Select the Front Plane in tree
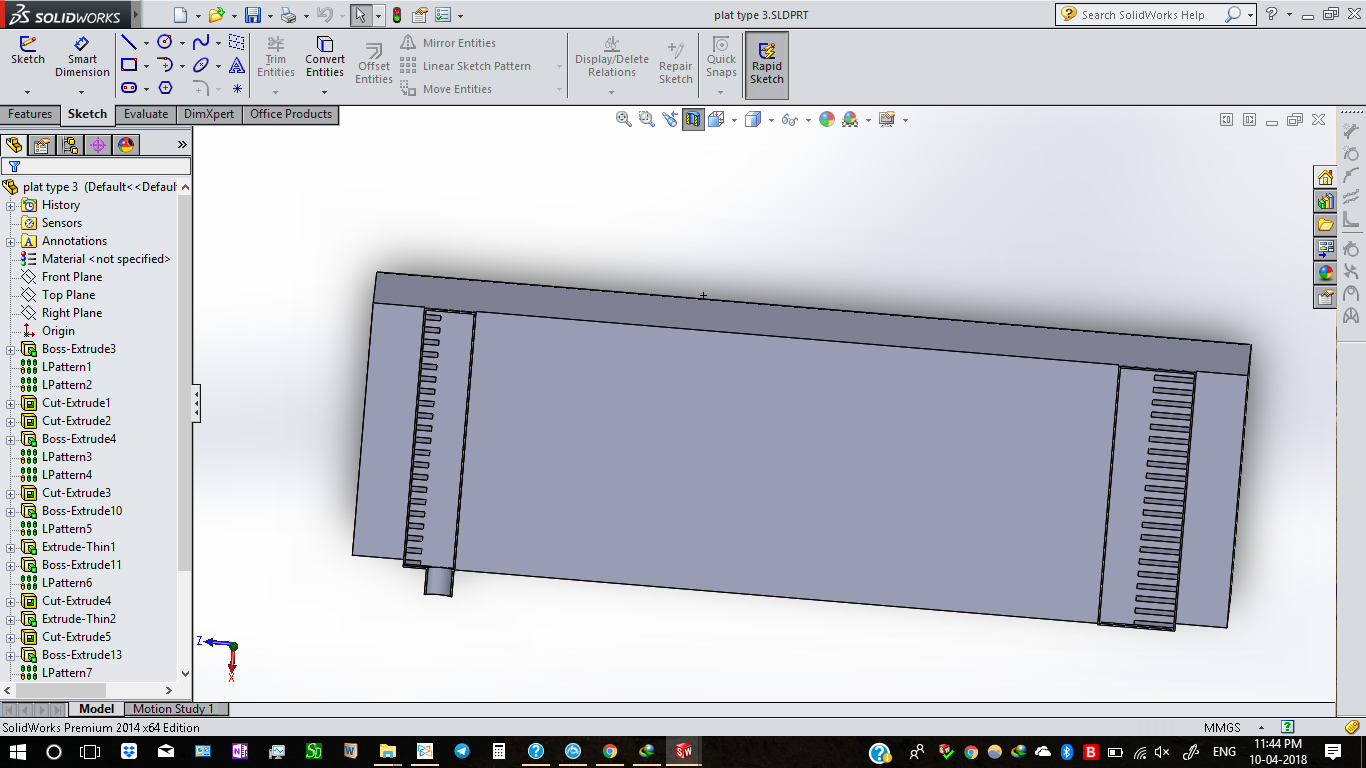 [x=72, y=277]
